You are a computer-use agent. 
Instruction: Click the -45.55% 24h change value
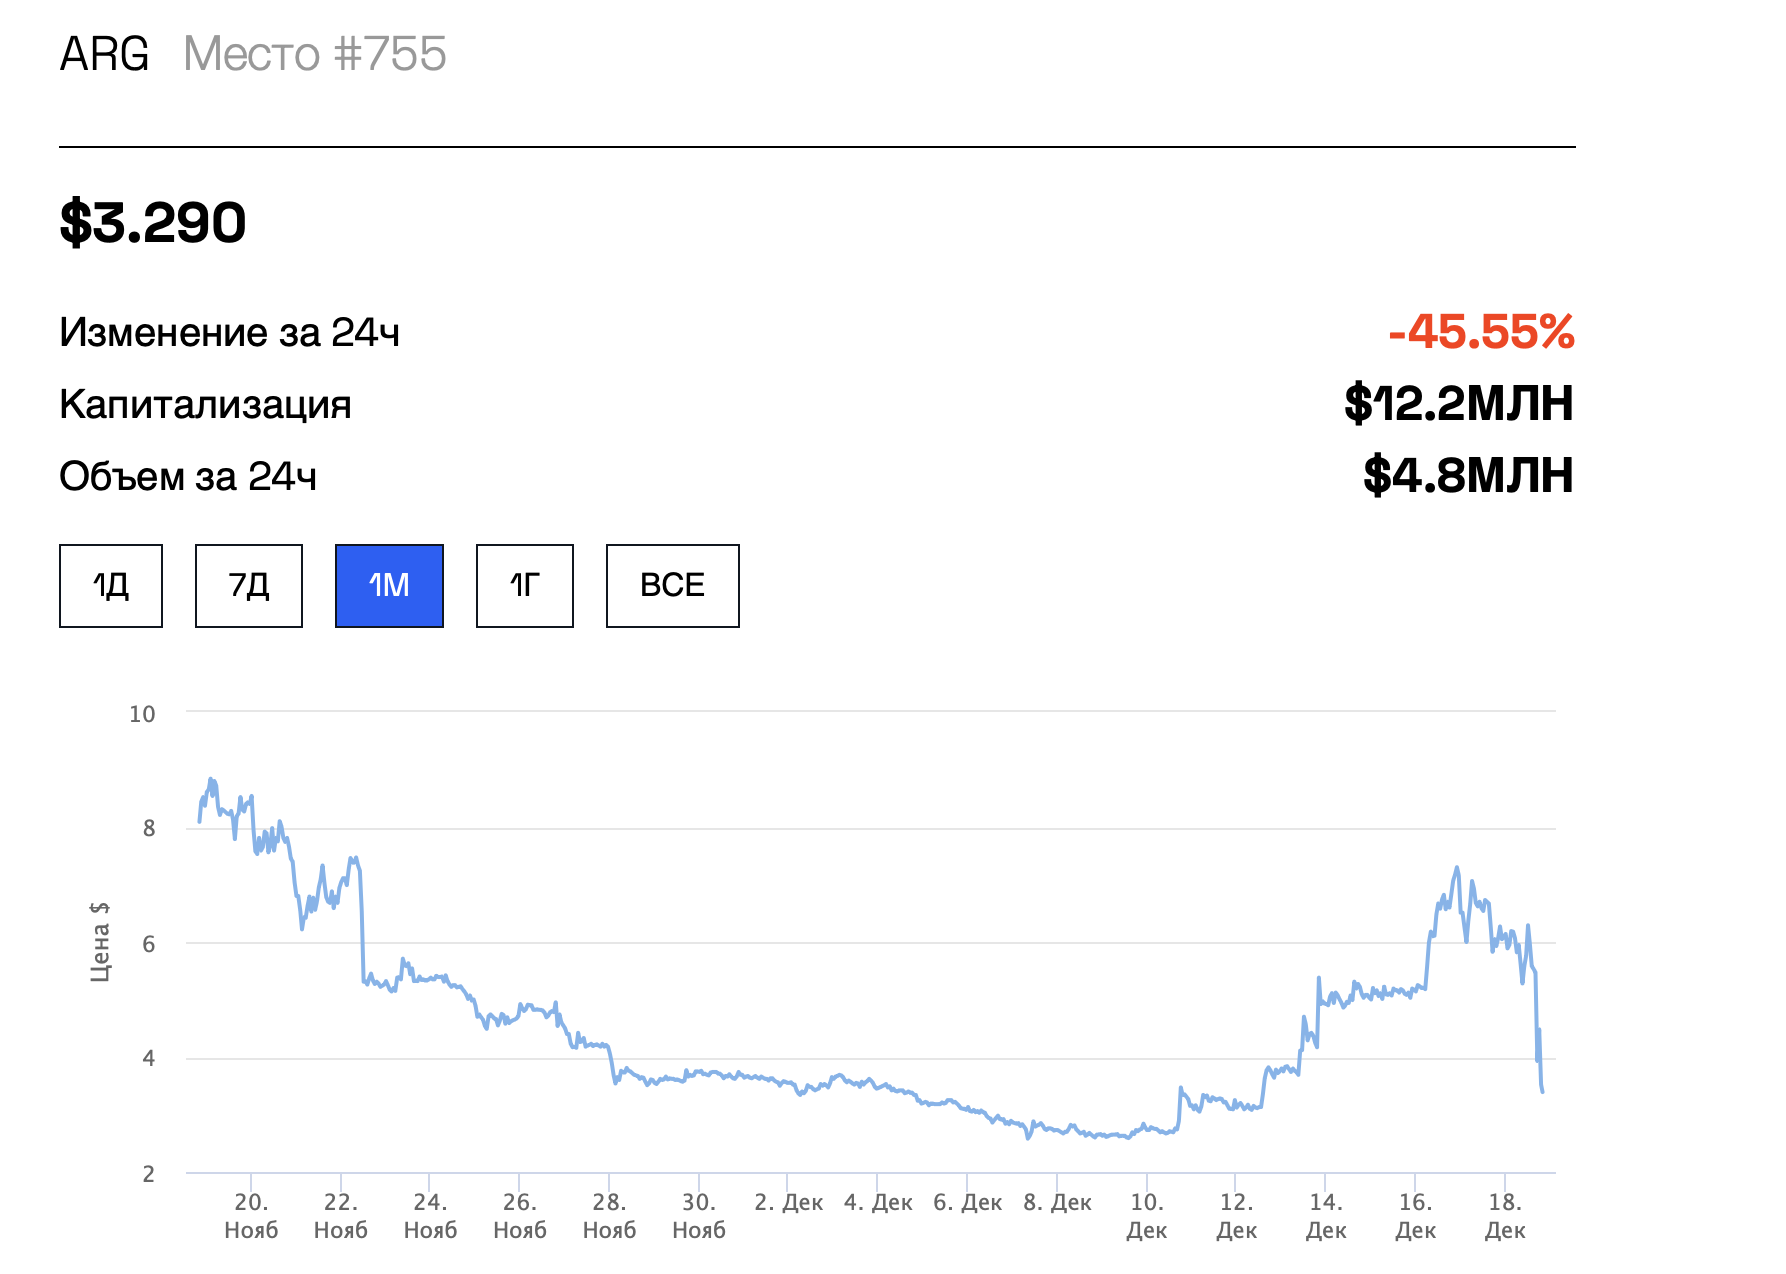(1481, 332)
